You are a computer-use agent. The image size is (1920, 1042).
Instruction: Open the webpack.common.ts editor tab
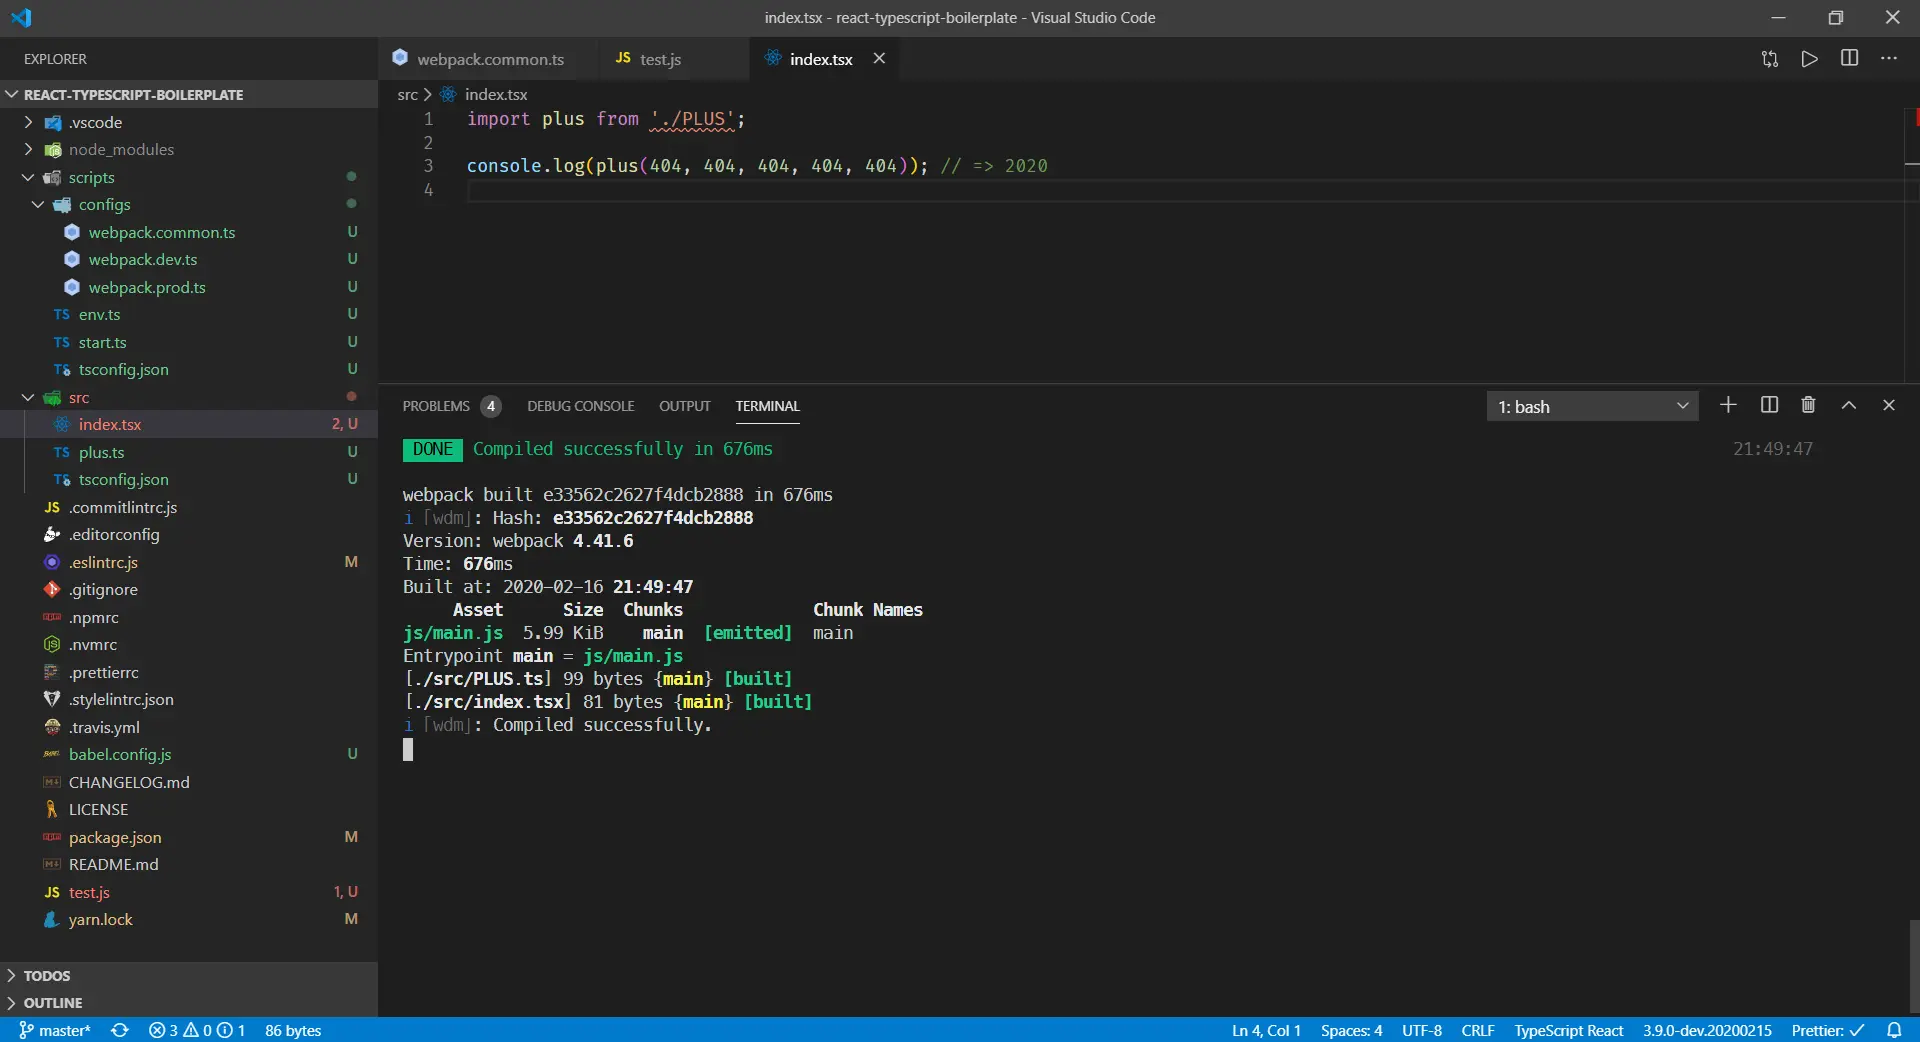tap(489, 59)
